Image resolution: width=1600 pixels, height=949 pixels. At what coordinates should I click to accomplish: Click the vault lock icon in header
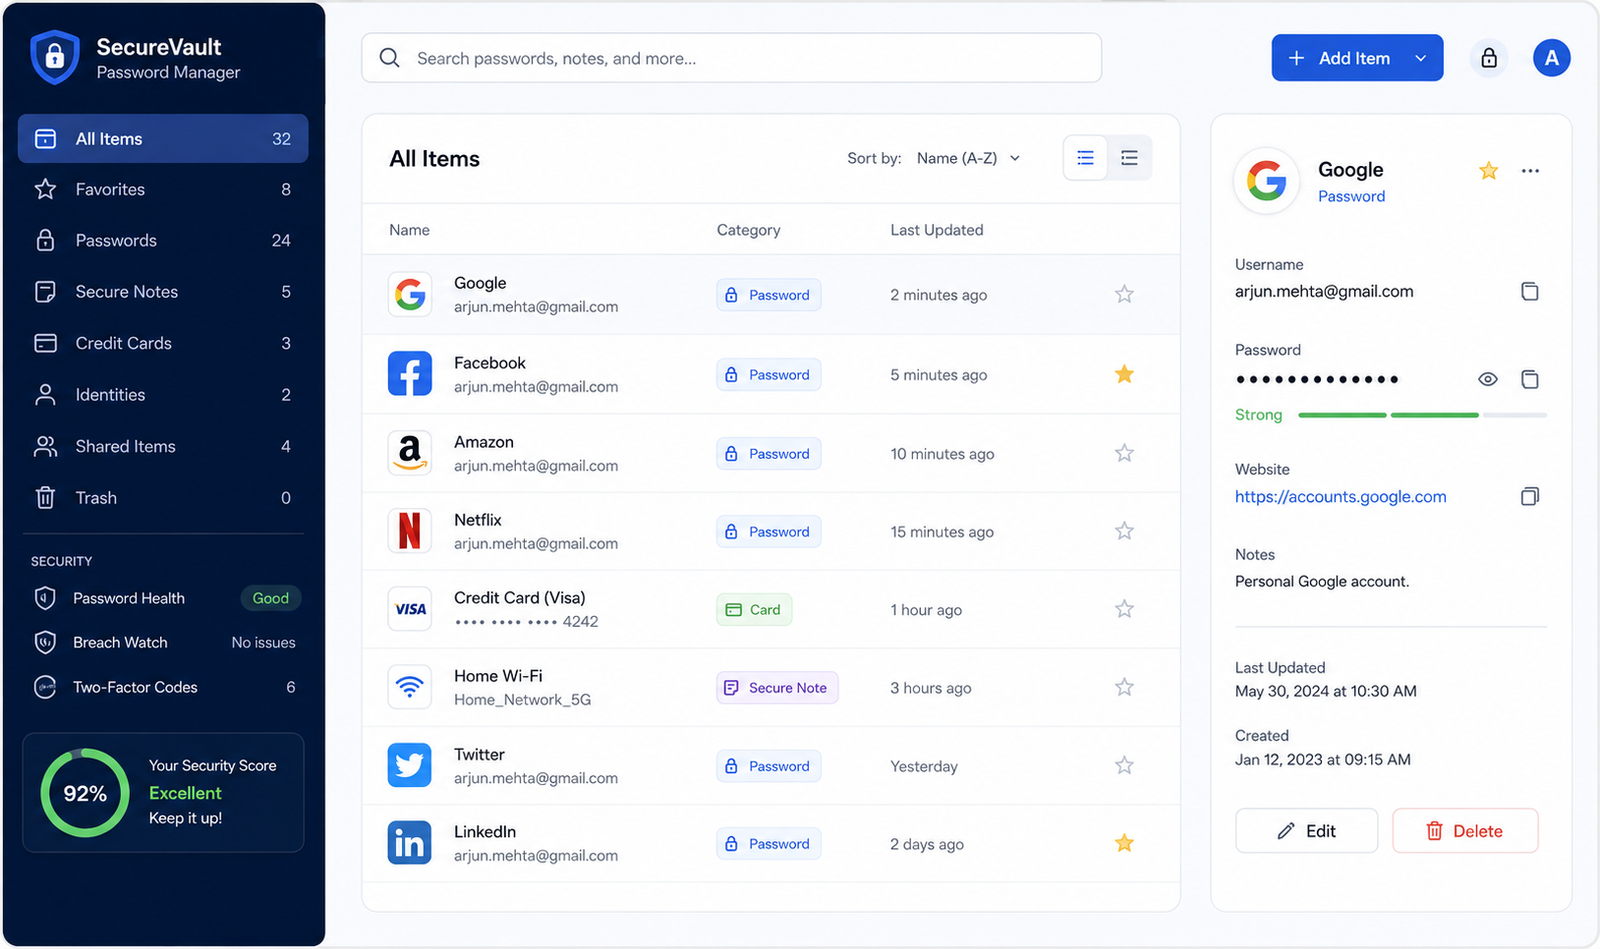(1489, 58)
